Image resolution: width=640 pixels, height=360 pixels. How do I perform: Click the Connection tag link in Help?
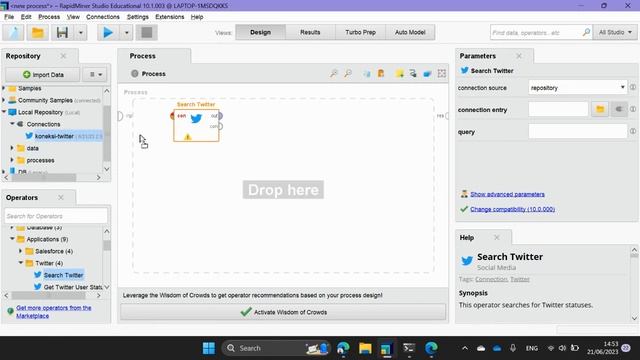coord(491,279)
